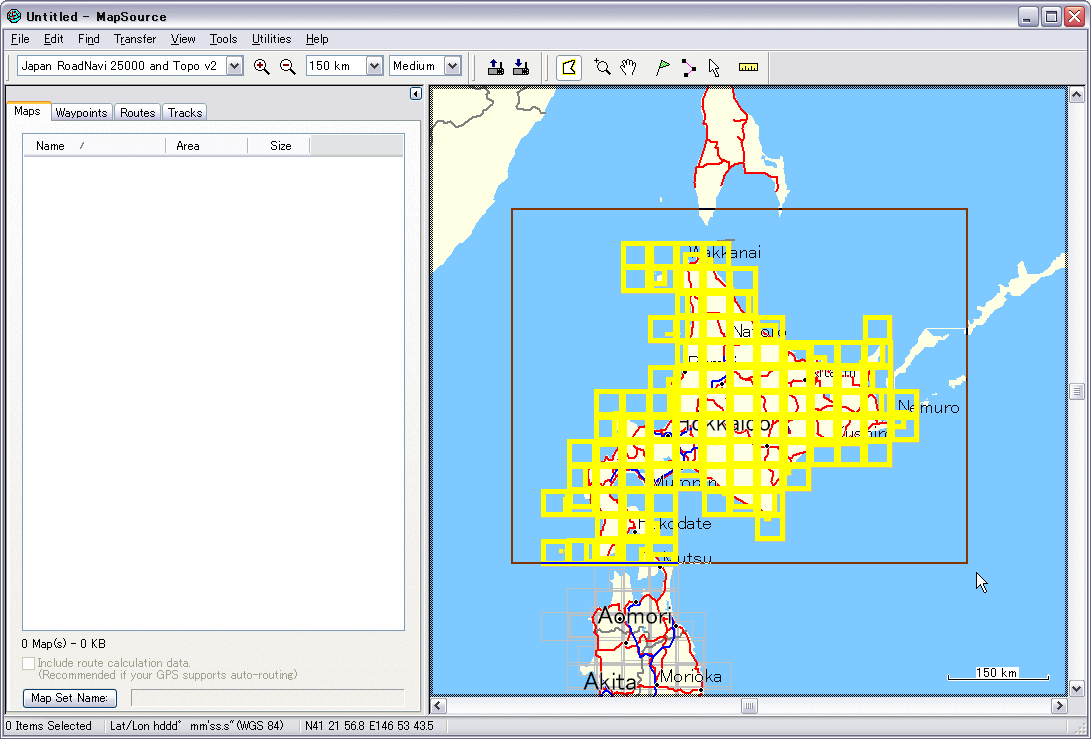Open the Utilities menu
This screenshot has height=739, width=1091.
click(271, 39)
